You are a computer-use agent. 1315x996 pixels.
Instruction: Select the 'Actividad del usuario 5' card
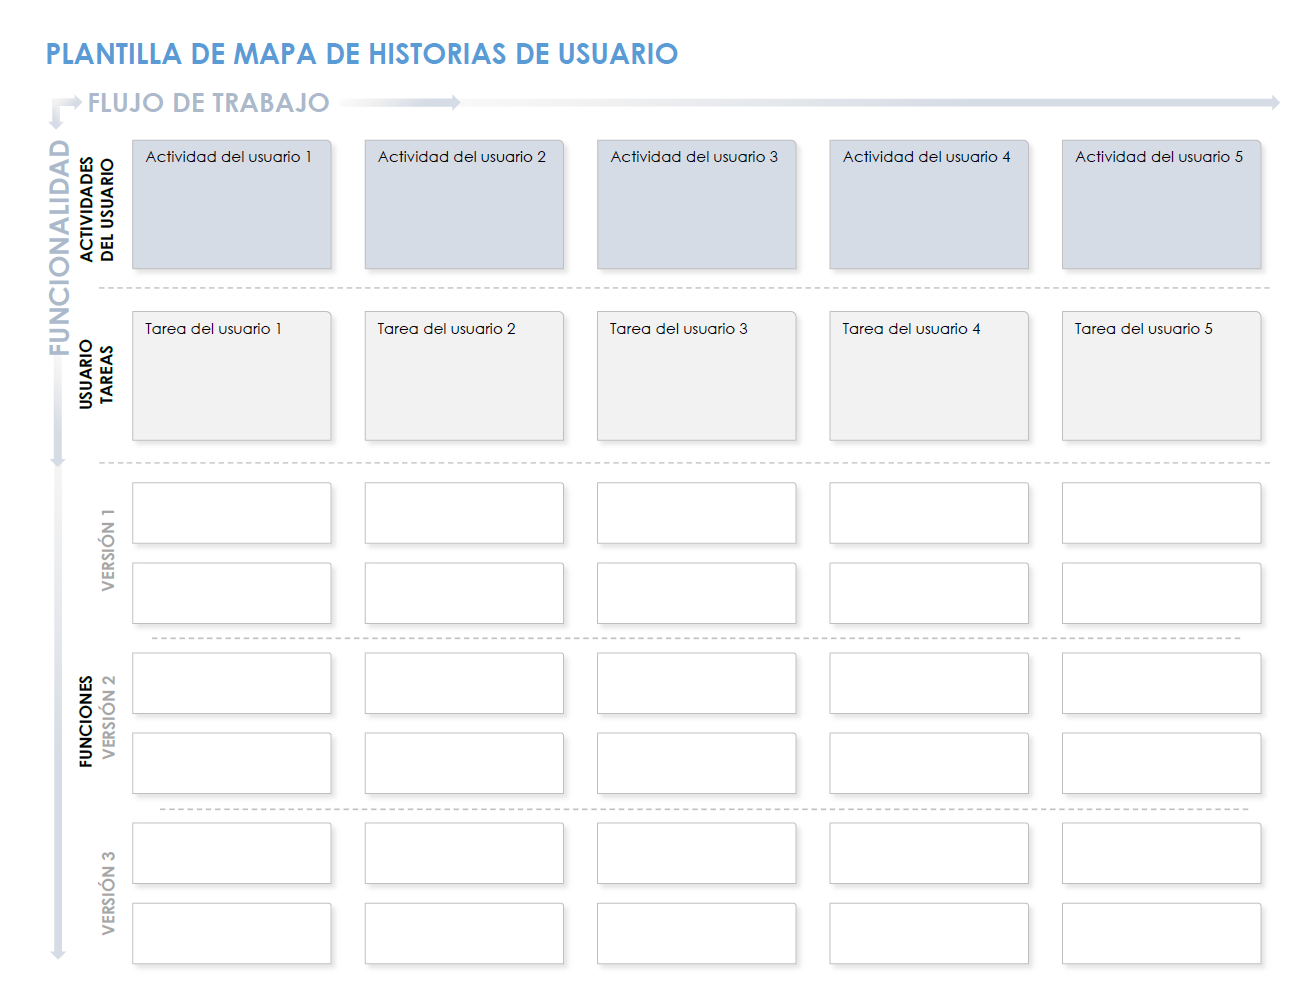pos(1162,205)
